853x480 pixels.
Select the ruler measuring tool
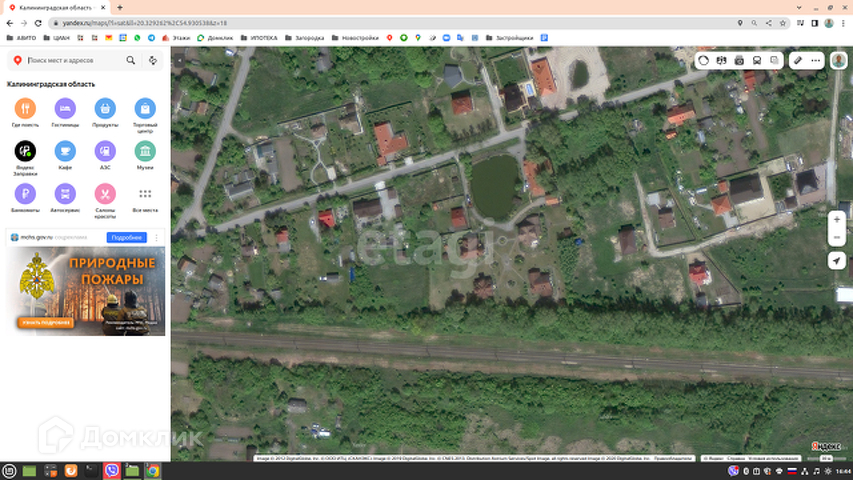(x=798, y=60)
